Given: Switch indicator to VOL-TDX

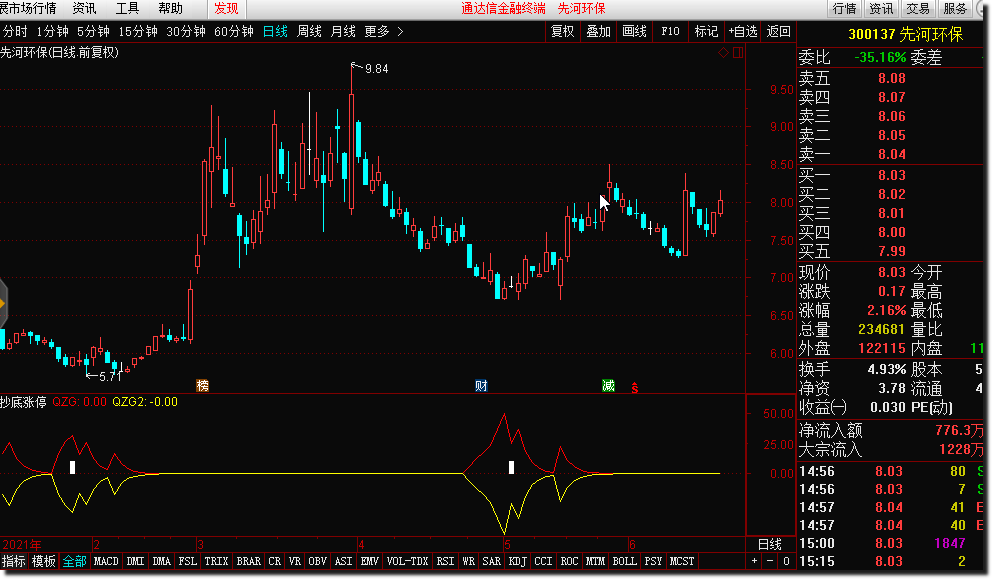Looking at the screenshot, I should 407,561.
